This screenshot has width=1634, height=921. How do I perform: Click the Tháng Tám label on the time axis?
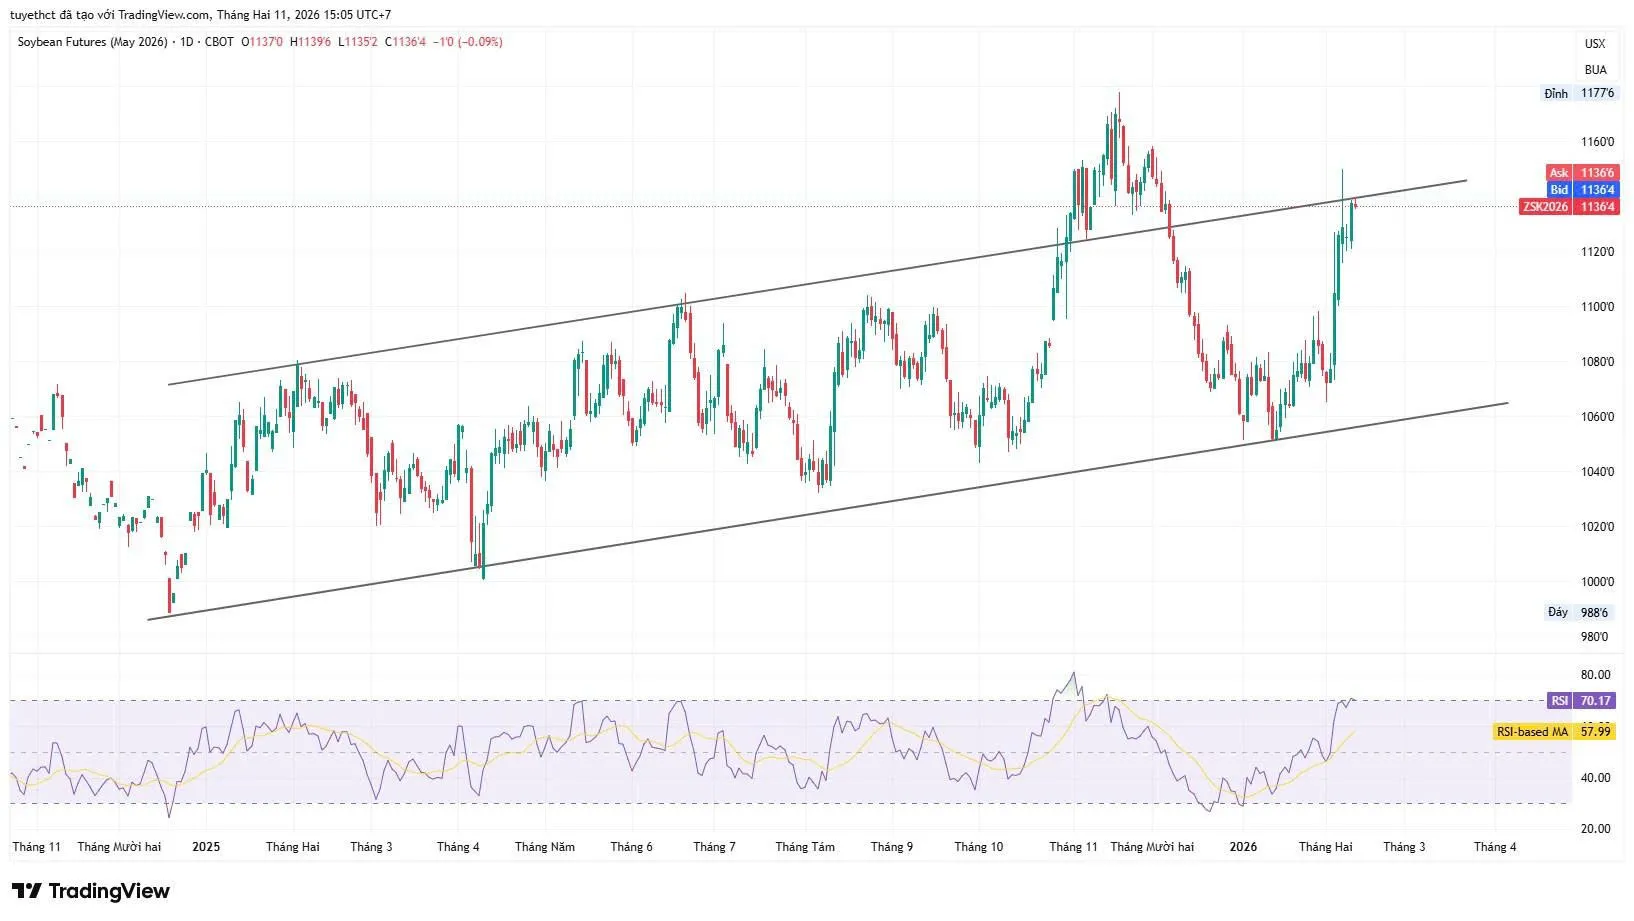[805, 847]
